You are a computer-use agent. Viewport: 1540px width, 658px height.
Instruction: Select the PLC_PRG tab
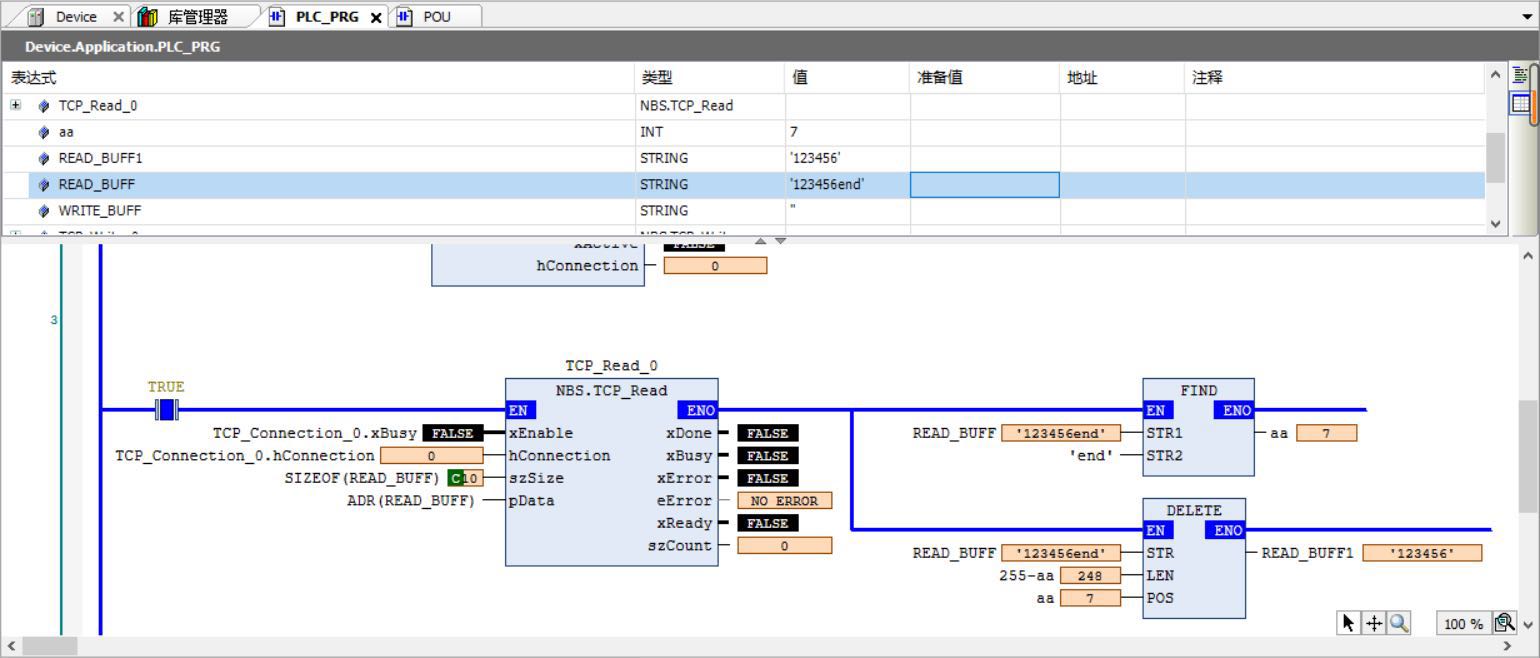[326, 17]
